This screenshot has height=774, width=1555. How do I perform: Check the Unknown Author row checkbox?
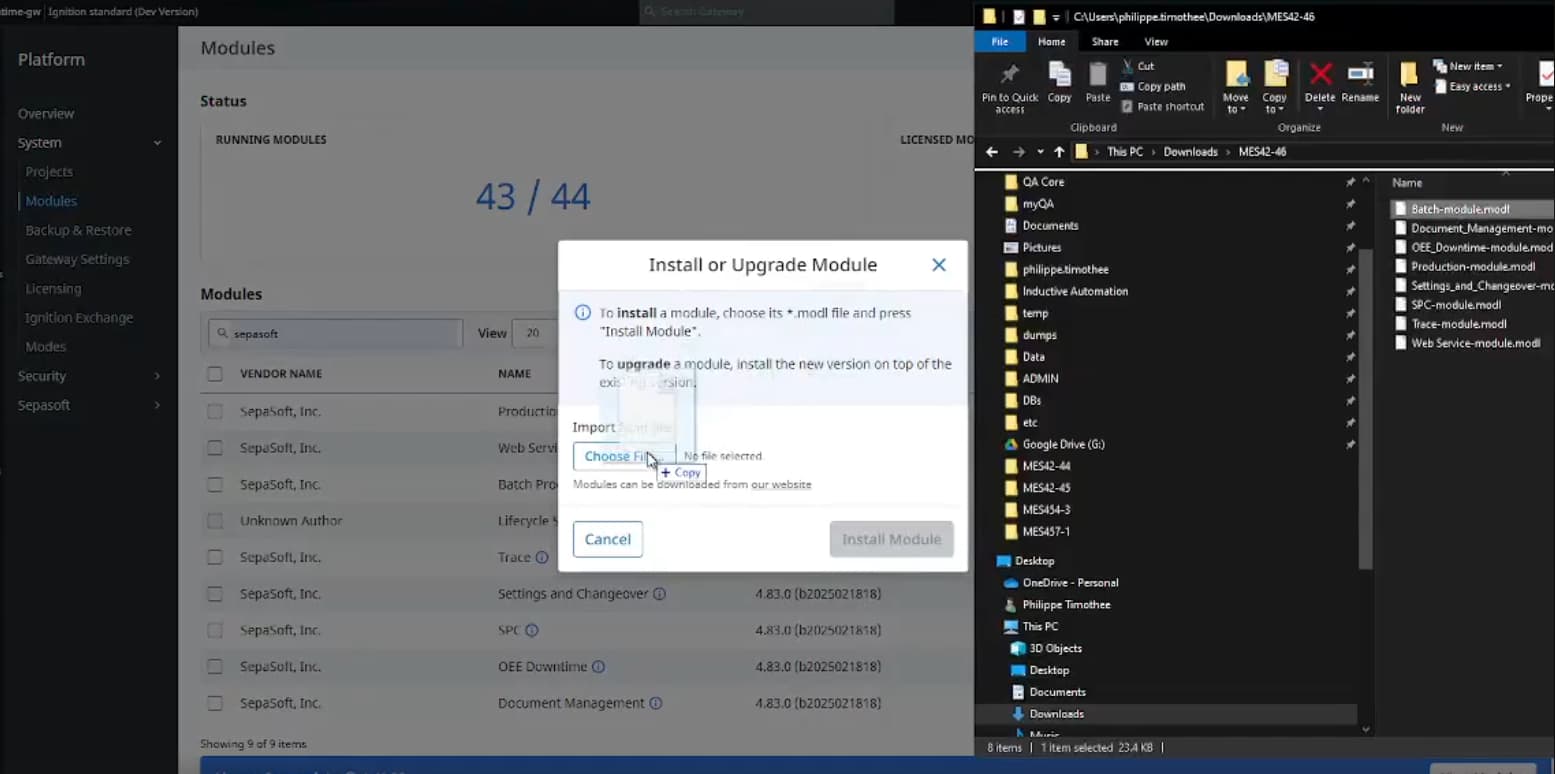click(x=215, y=521)
